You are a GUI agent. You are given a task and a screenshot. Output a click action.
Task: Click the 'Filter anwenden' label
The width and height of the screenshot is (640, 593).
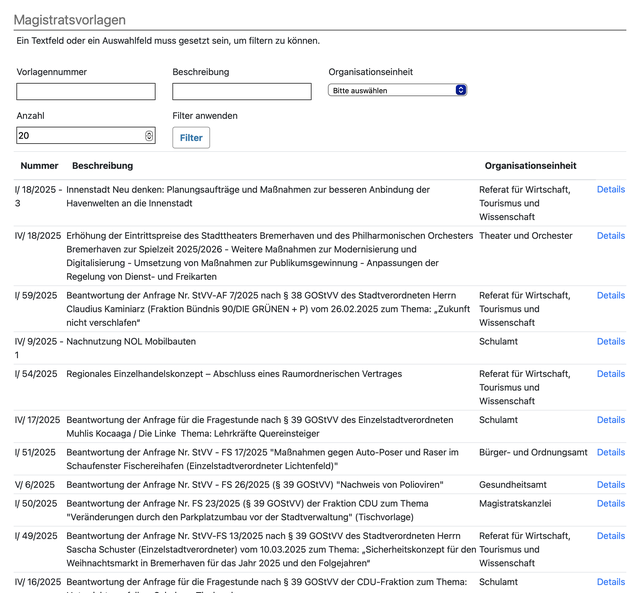205,115
